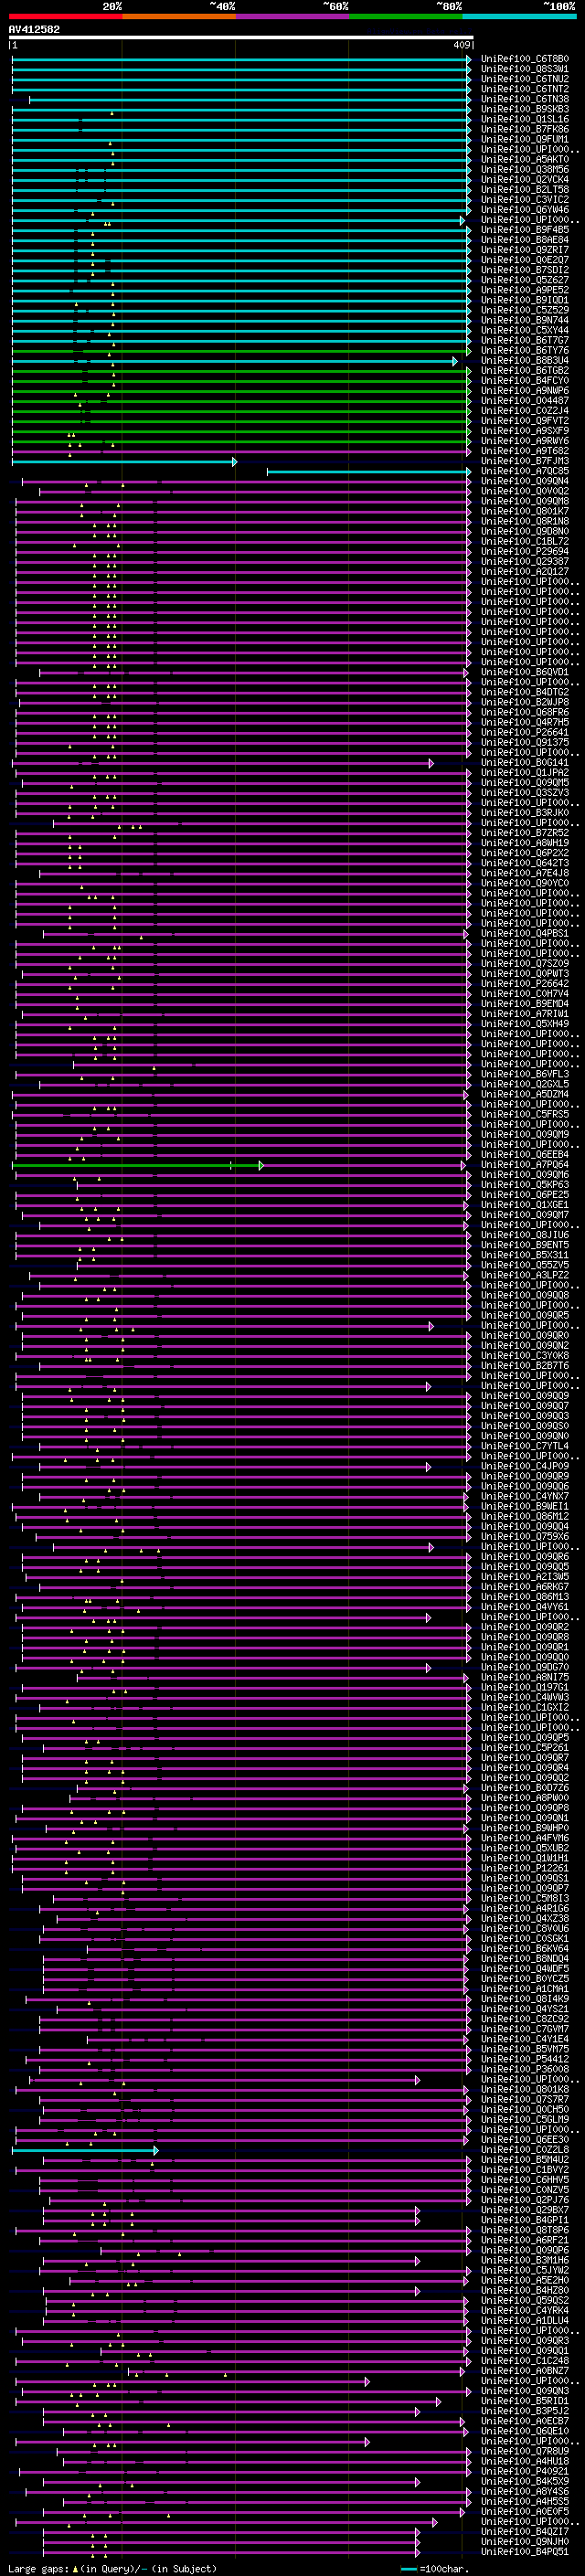Select the UniRef100_B9ENT5 label
Image resolution: width=585 pixels, height=2576 pixels.
[x=525, y=1245]
